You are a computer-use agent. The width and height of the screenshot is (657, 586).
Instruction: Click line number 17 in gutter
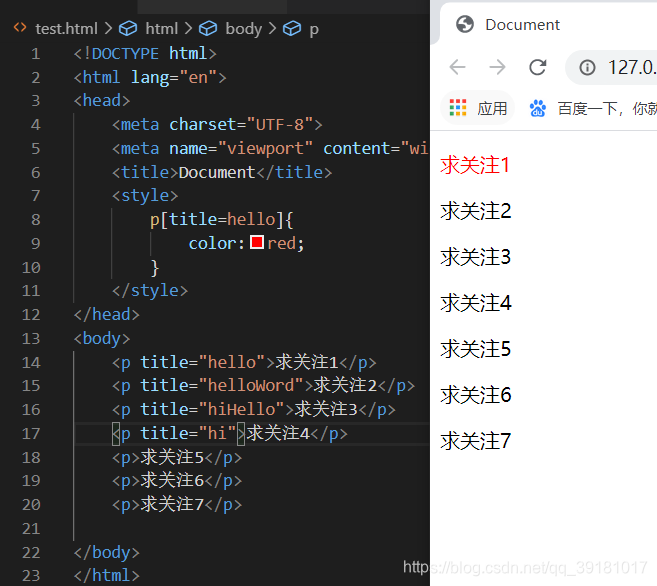click(x=31, y=434)
